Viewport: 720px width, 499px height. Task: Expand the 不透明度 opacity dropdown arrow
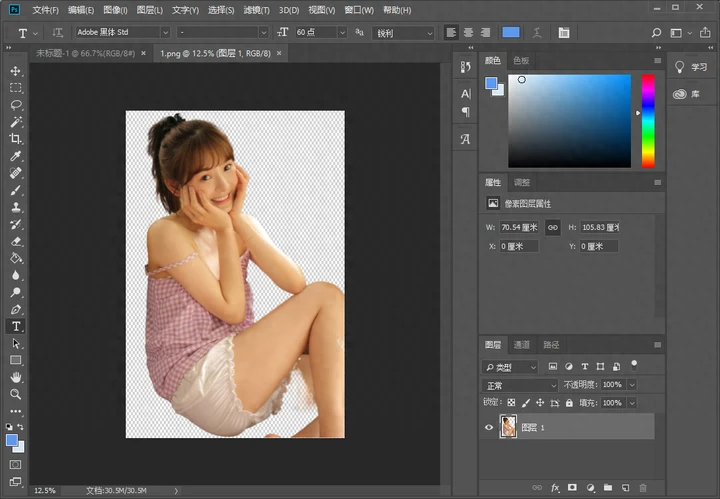pos(632,385)
